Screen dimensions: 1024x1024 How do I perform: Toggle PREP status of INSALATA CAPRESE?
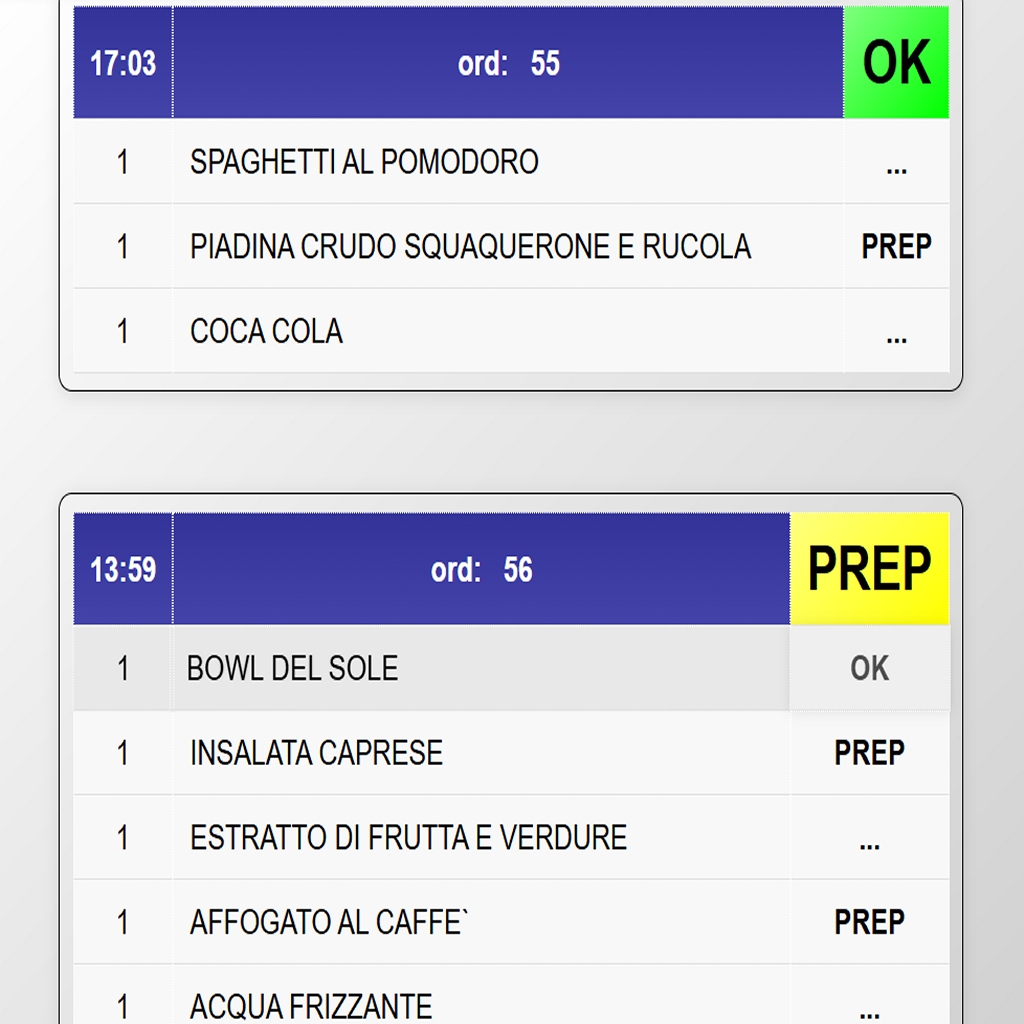[x=869, y=753]
